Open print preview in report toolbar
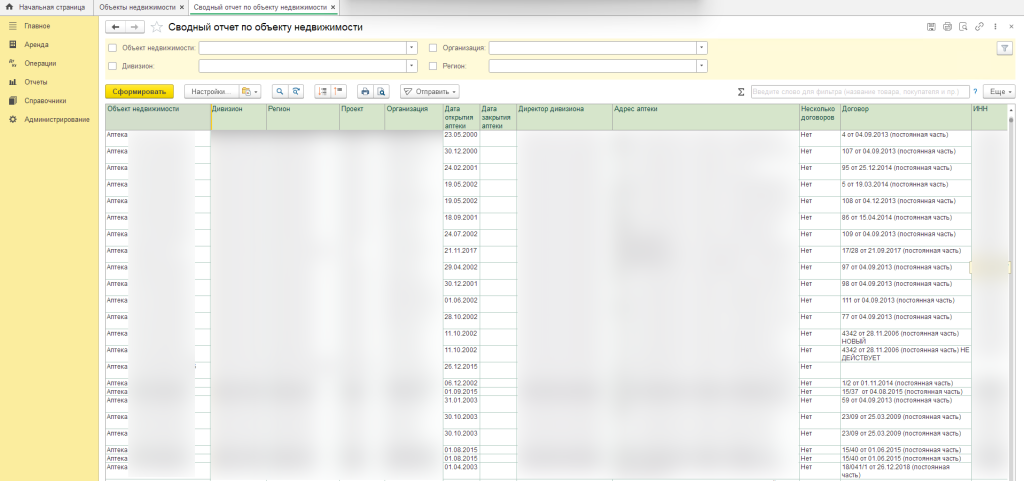1024x481 pixels. [x=381, y=91]
